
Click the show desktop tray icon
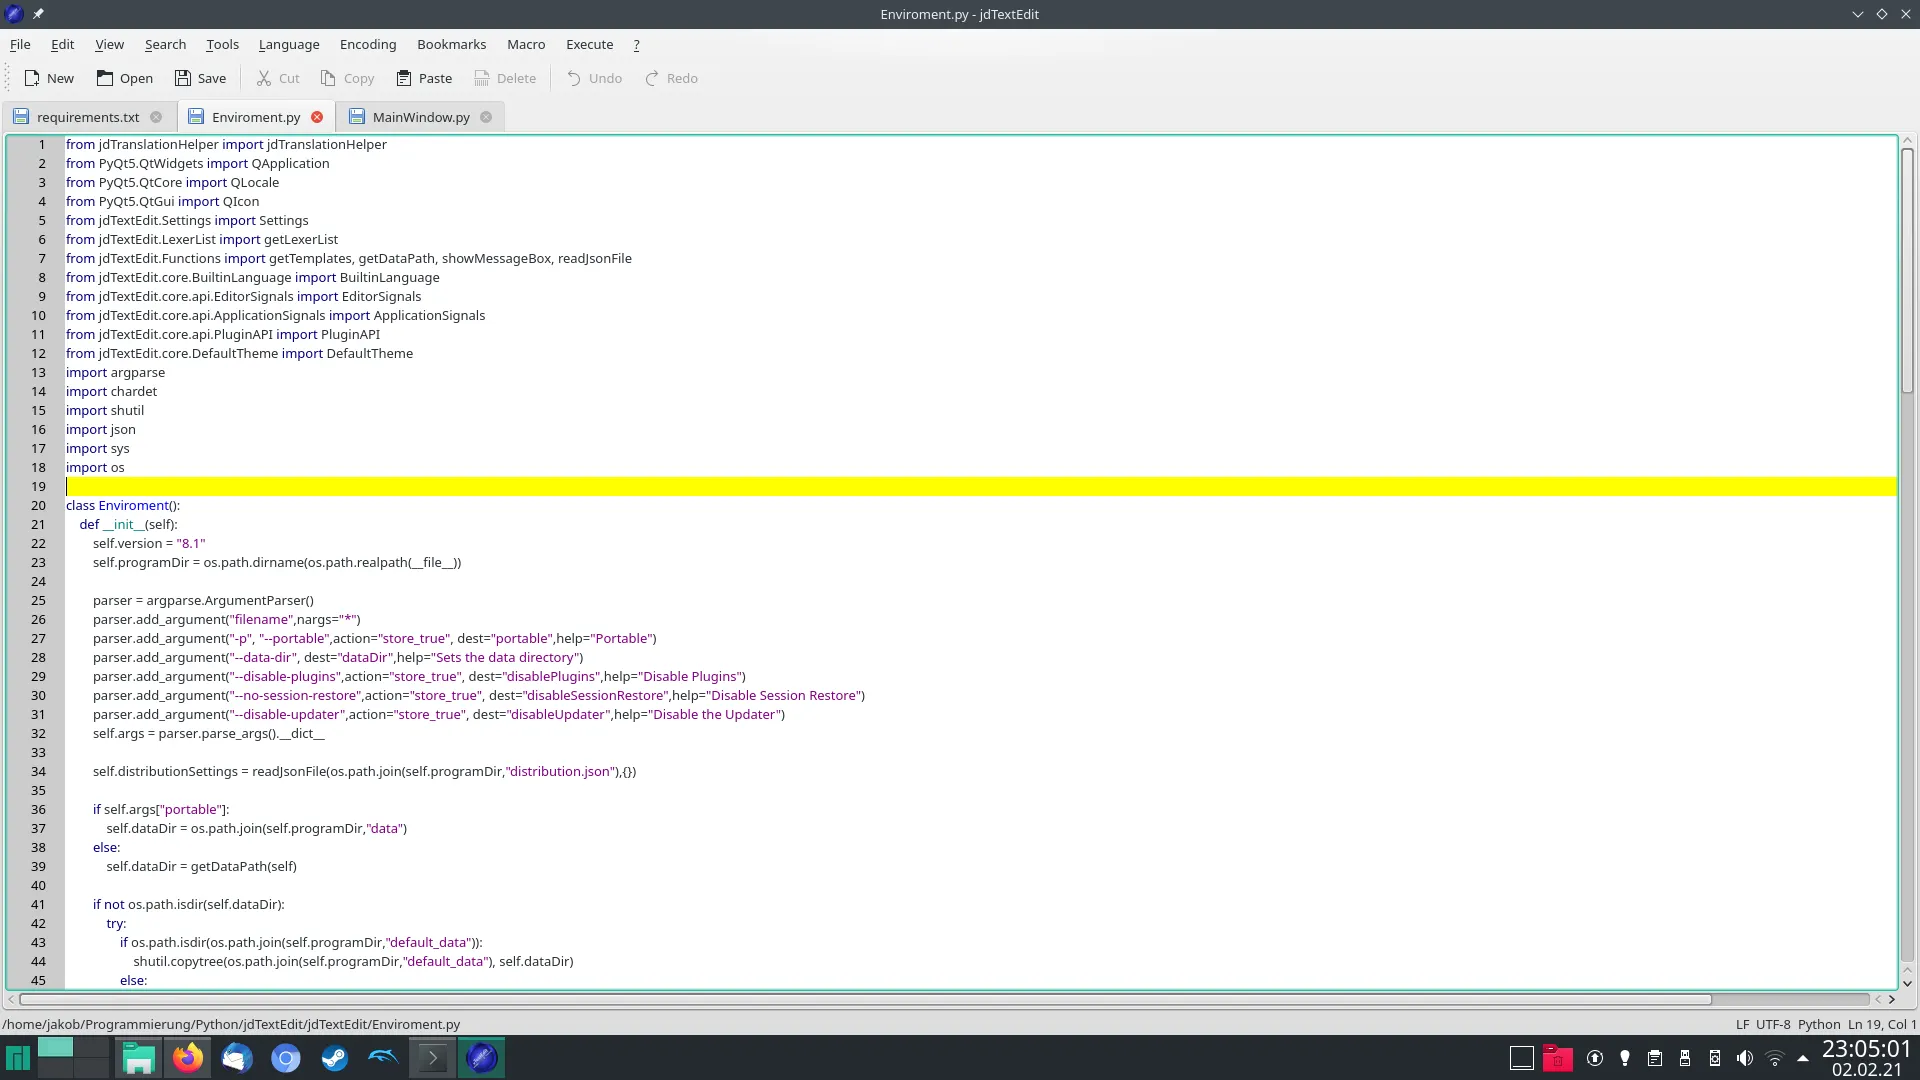pyautogui.click(x=1521, y=1058)
